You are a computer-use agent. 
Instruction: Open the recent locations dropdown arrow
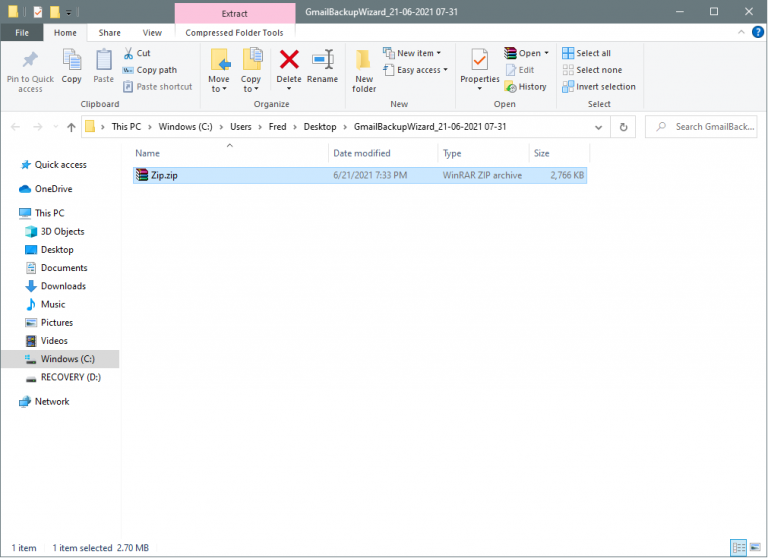55,127
